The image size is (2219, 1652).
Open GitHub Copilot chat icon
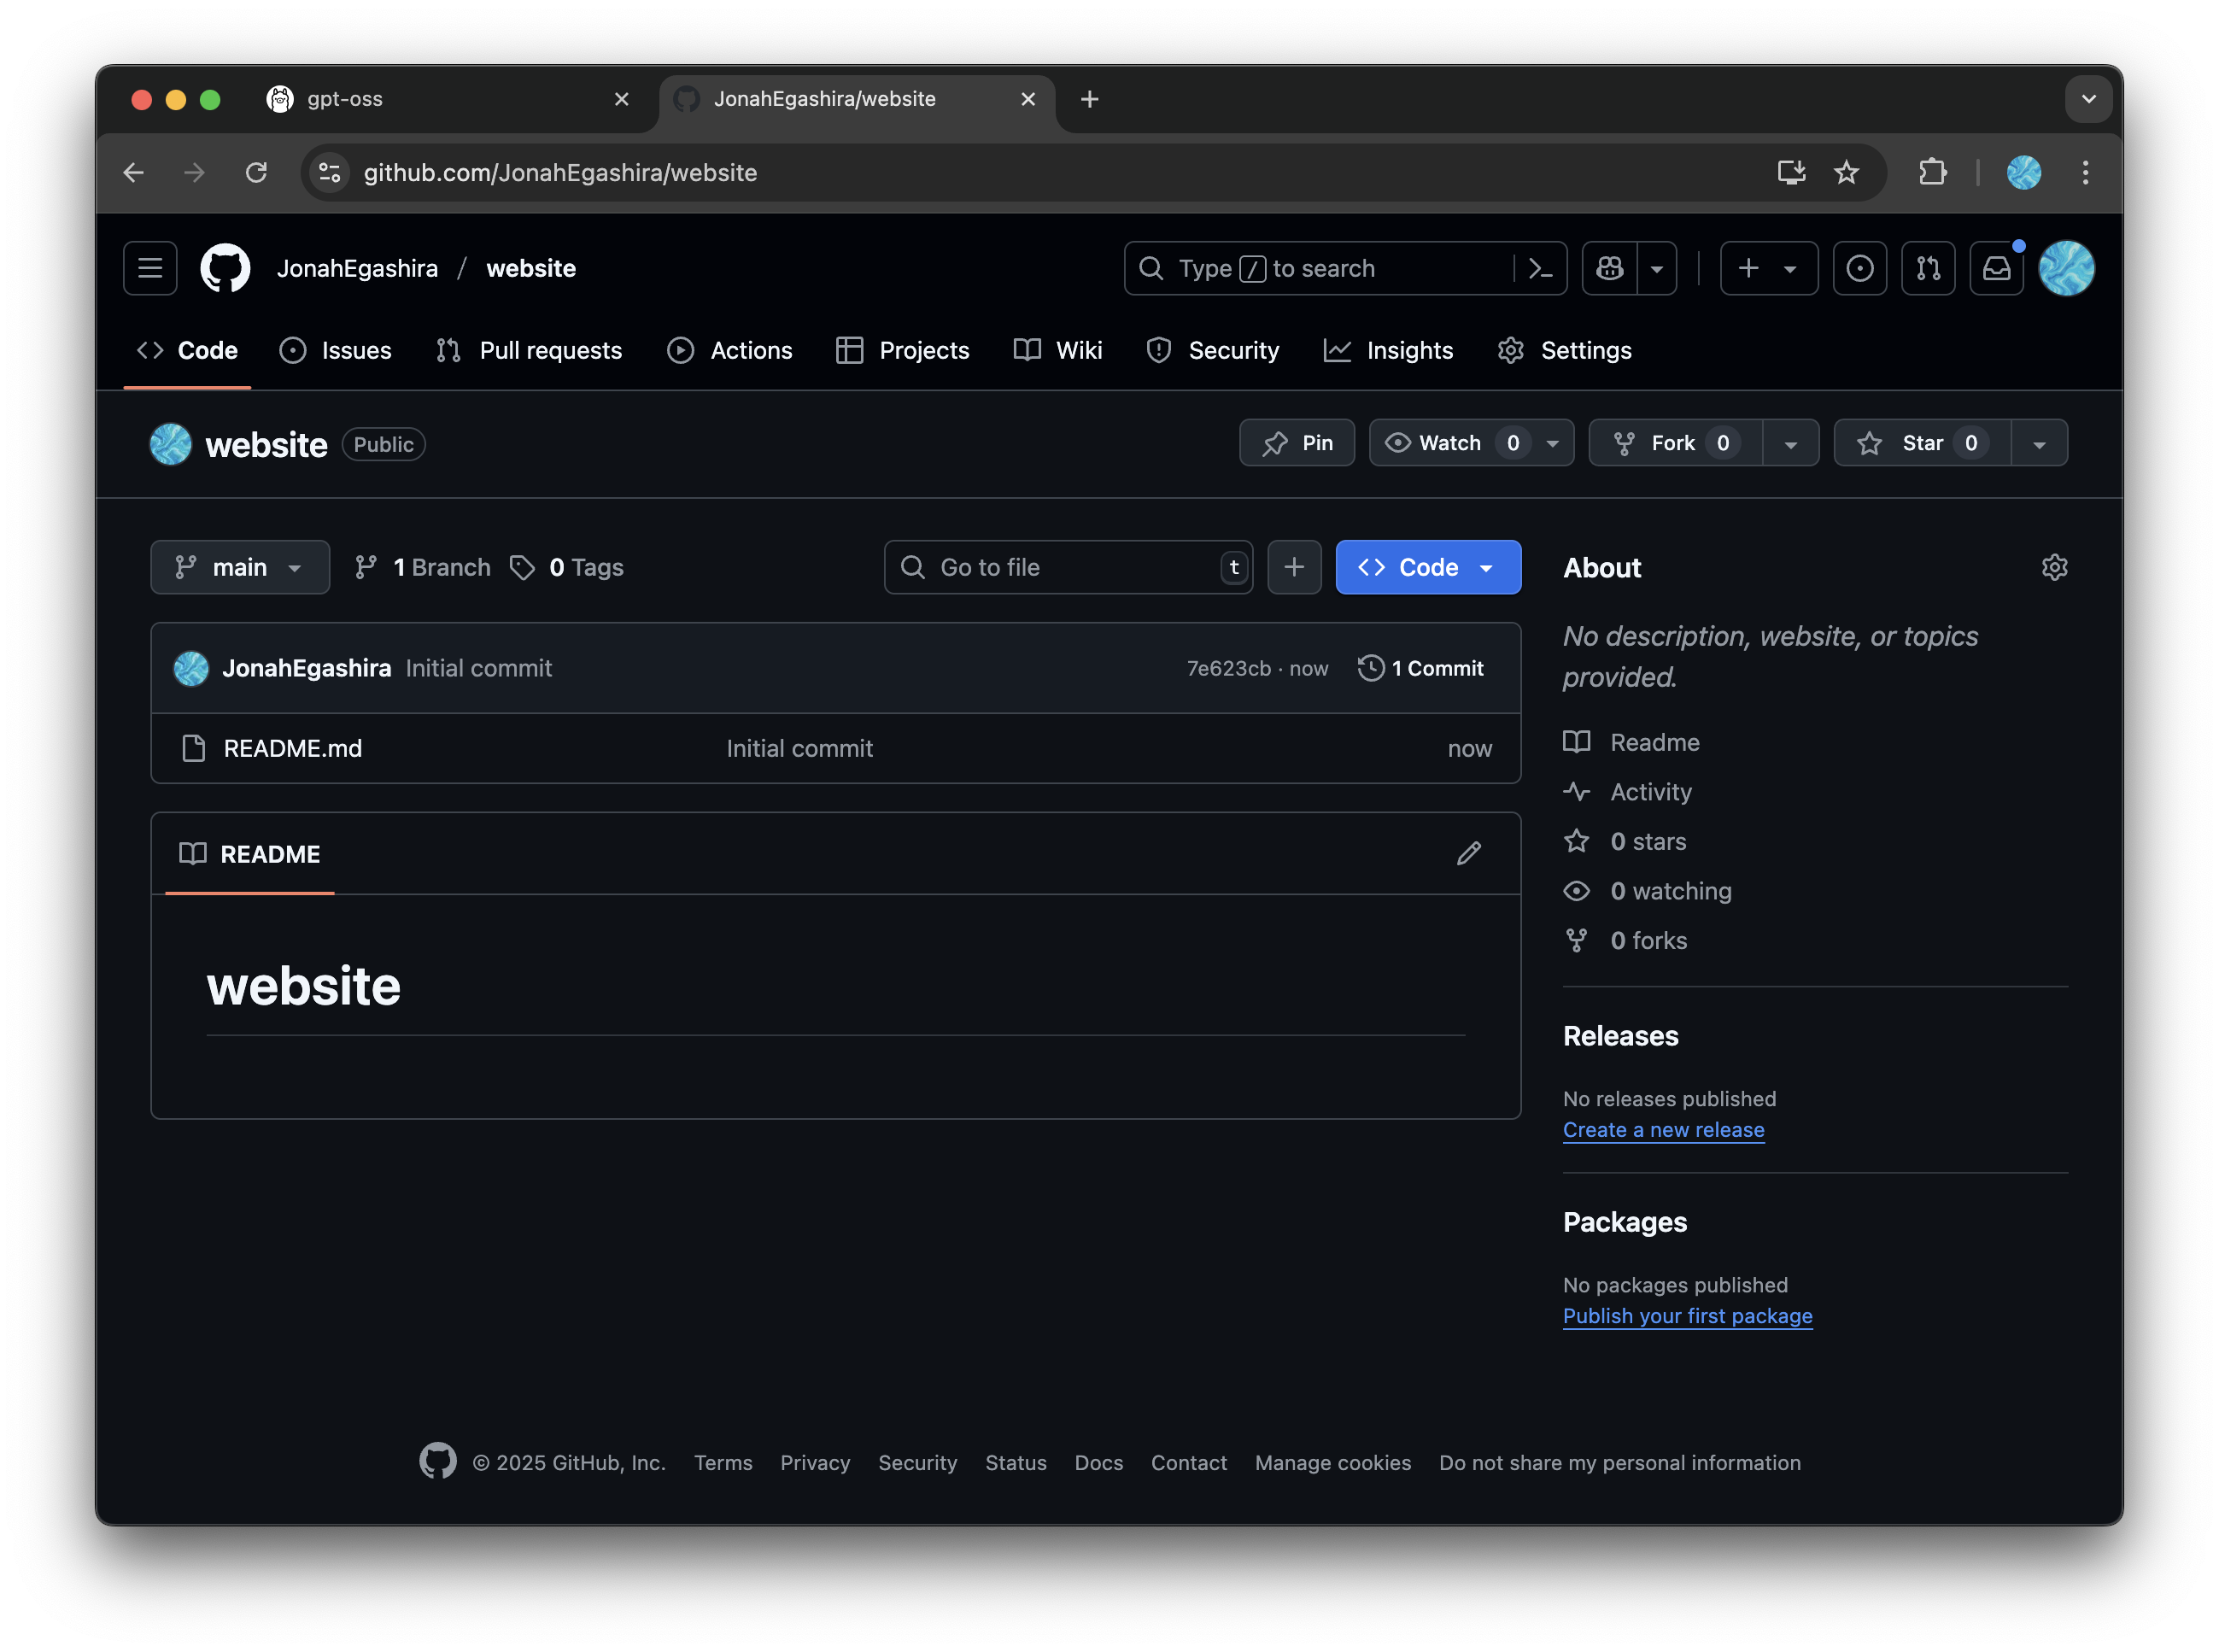[1608, 268]
